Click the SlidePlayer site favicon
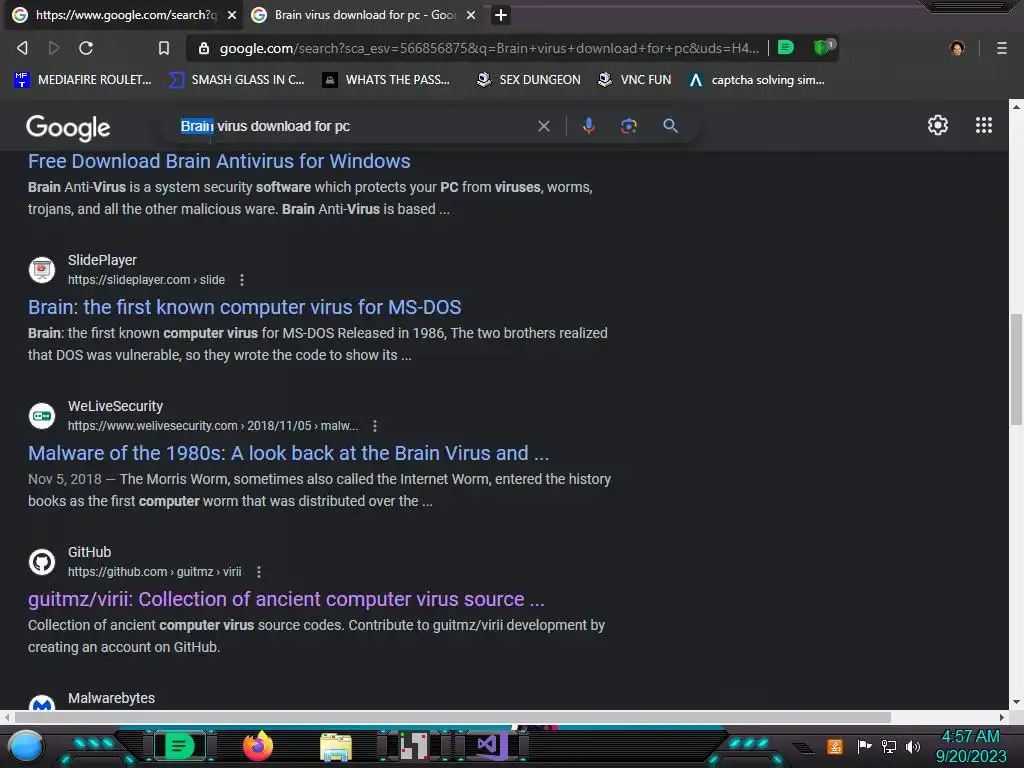The image size is (1024, 768). 42,270
